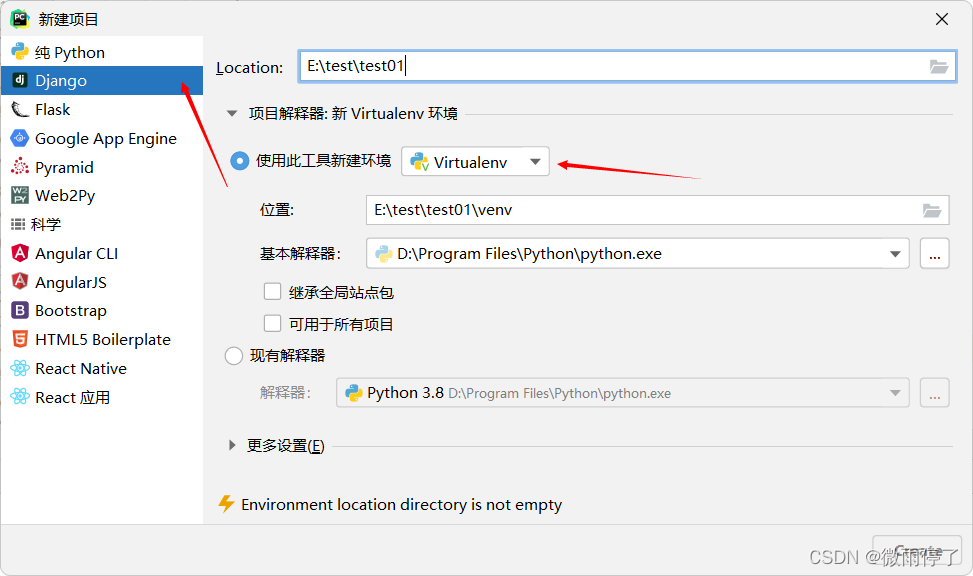973x576 pixels.
Task: Enable 继承全局站点包 checkbox
Action: pos(272,292)
